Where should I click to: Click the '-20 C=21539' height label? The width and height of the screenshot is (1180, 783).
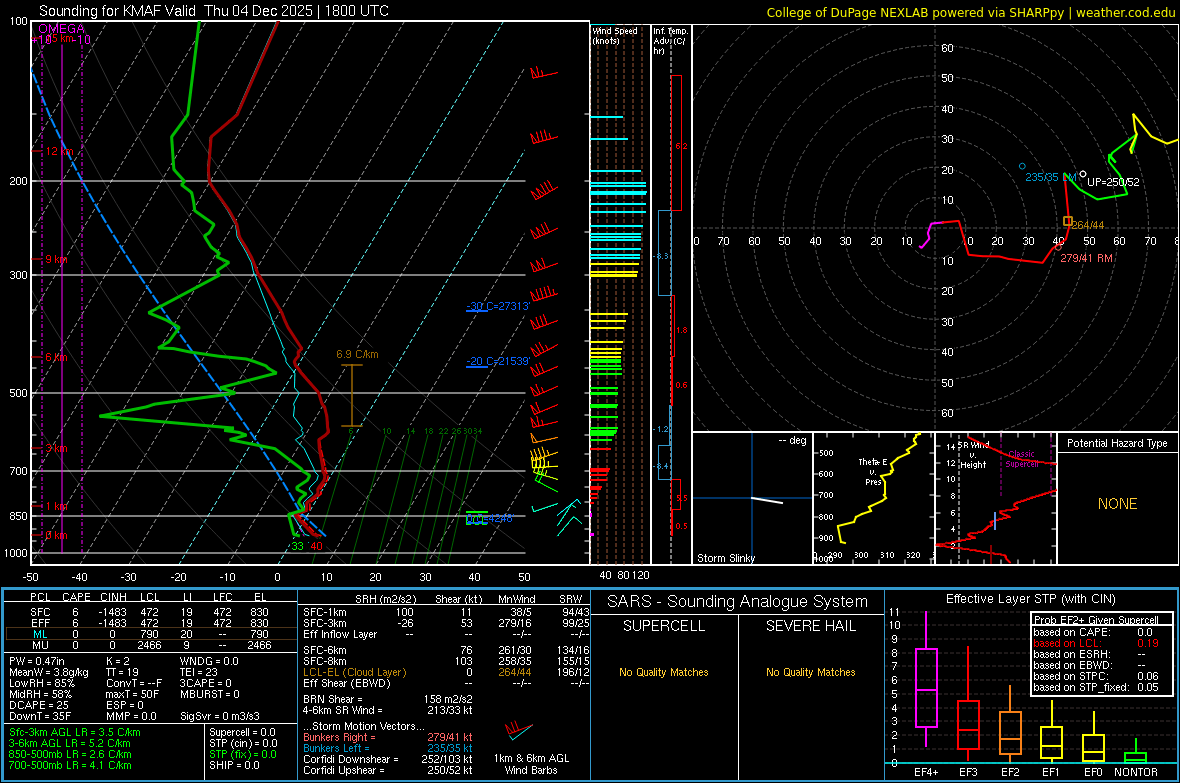click(x=497, y=361)
